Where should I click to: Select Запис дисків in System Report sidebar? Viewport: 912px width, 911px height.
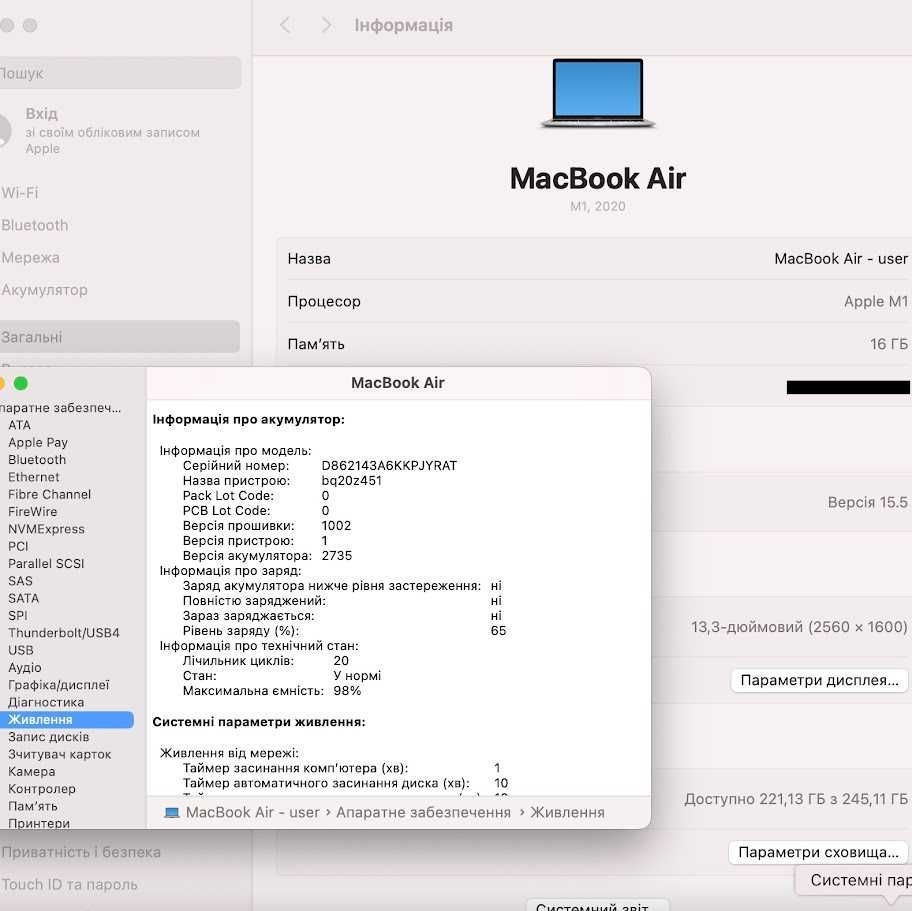click(48, 737)
